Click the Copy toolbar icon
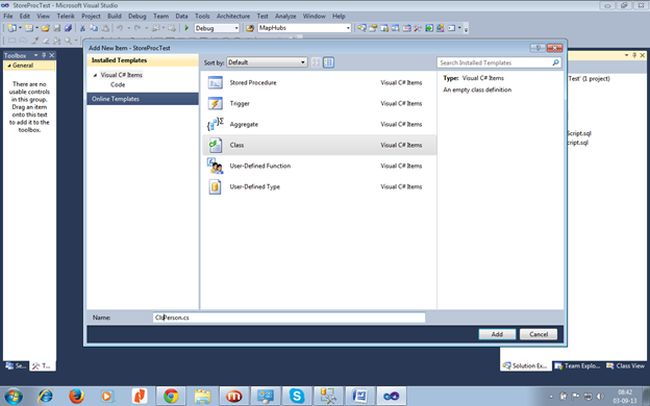This screenshot has width=650, height=406. pos(94,28)
